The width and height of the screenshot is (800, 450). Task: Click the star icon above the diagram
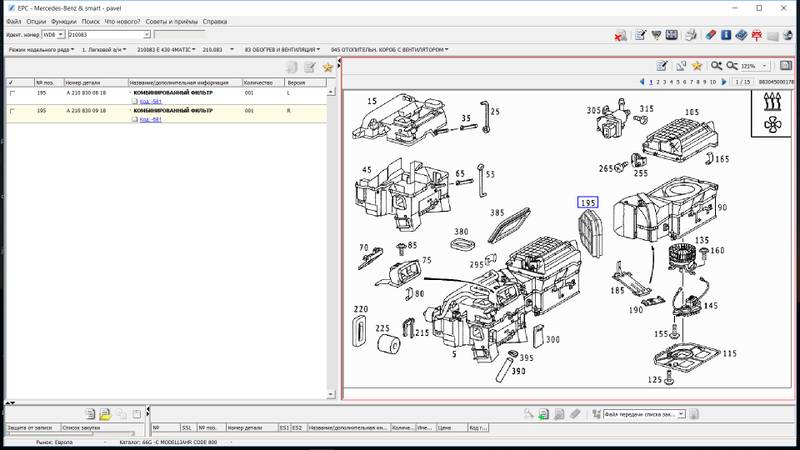pos(696,66)
